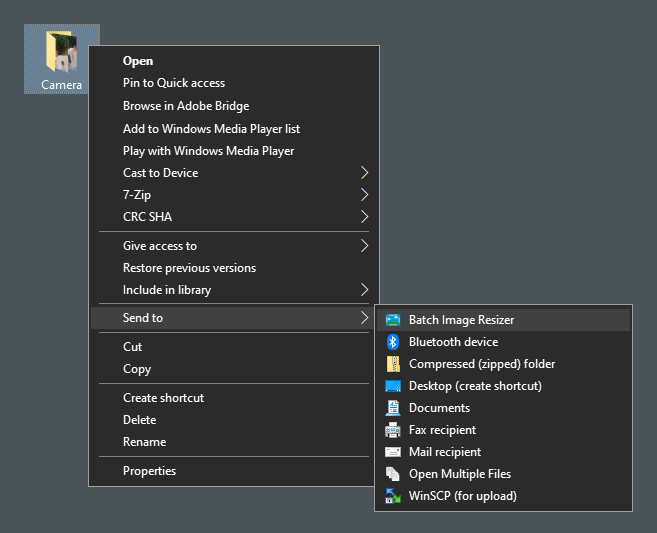The height and width of the screenshot is (533, 657).
Task: Open Properties from the context menu
Action: pyautogui.click(x=234, y=471)
